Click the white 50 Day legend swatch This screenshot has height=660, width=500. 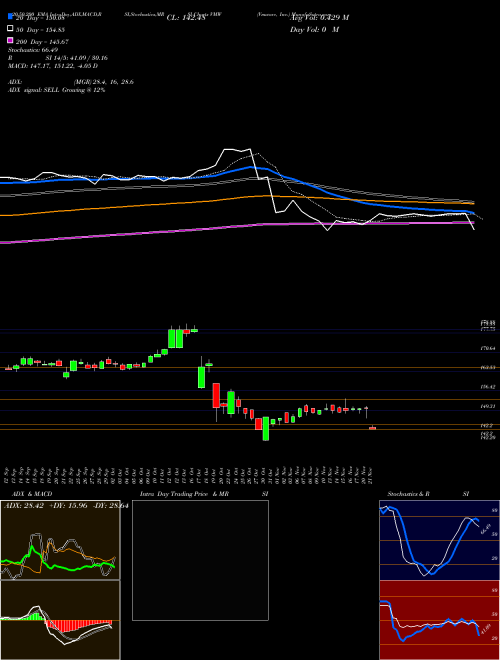[10, 29]
